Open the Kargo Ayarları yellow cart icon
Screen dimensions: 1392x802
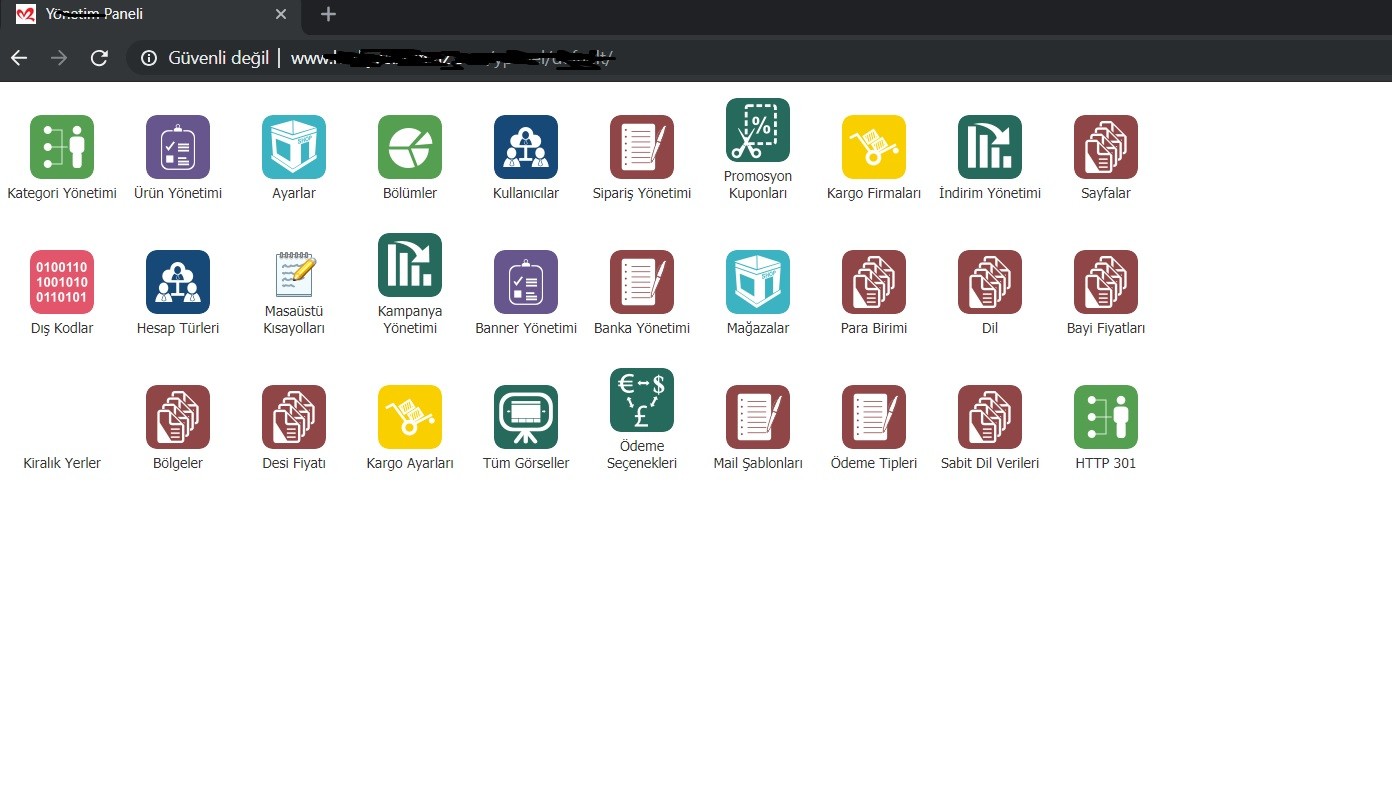(x=410, y=417)
